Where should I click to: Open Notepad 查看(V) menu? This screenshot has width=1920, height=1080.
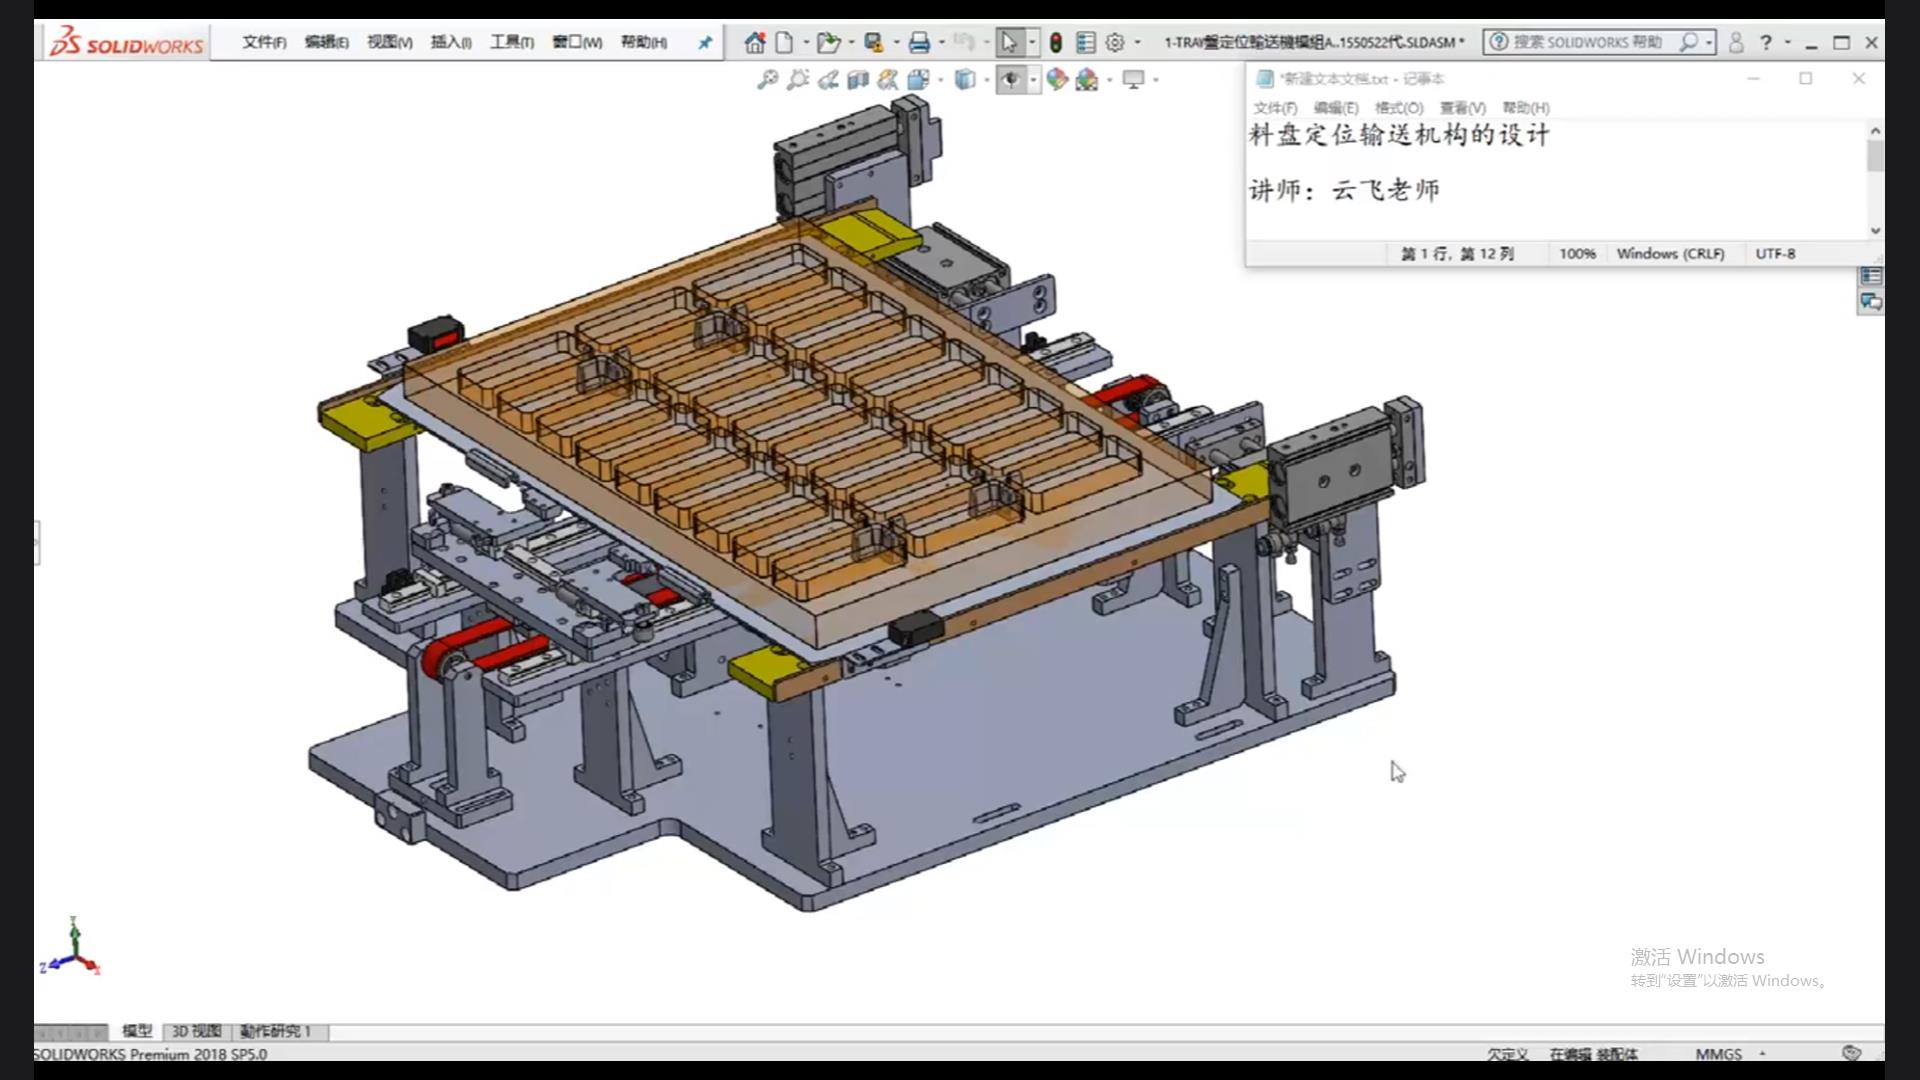click(1463, 108)
